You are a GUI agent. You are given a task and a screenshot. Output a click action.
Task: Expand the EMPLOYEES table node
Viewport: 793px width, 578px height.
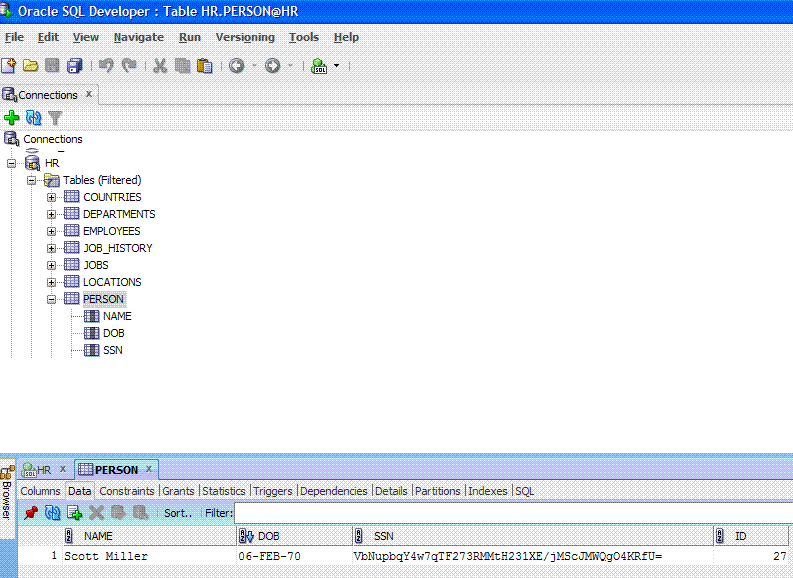coord(51,232)
